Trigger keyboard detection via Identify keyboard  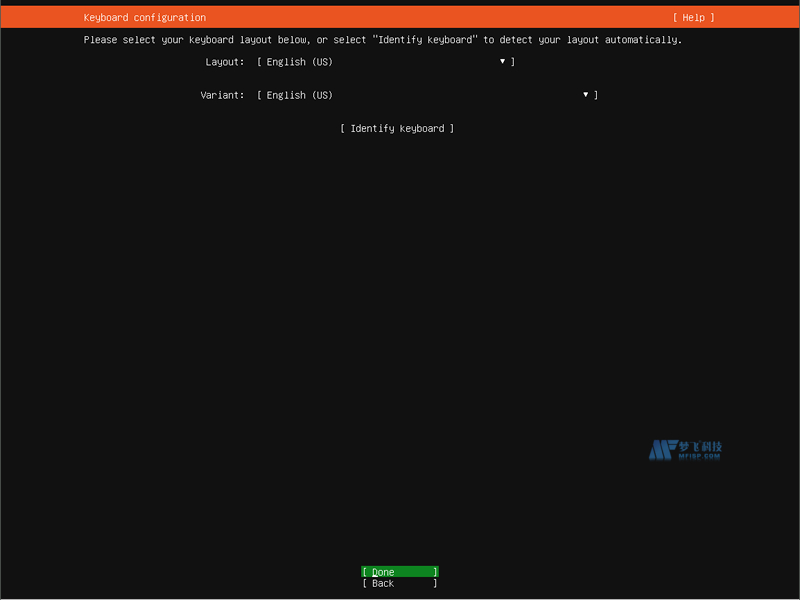pos(399,128)
